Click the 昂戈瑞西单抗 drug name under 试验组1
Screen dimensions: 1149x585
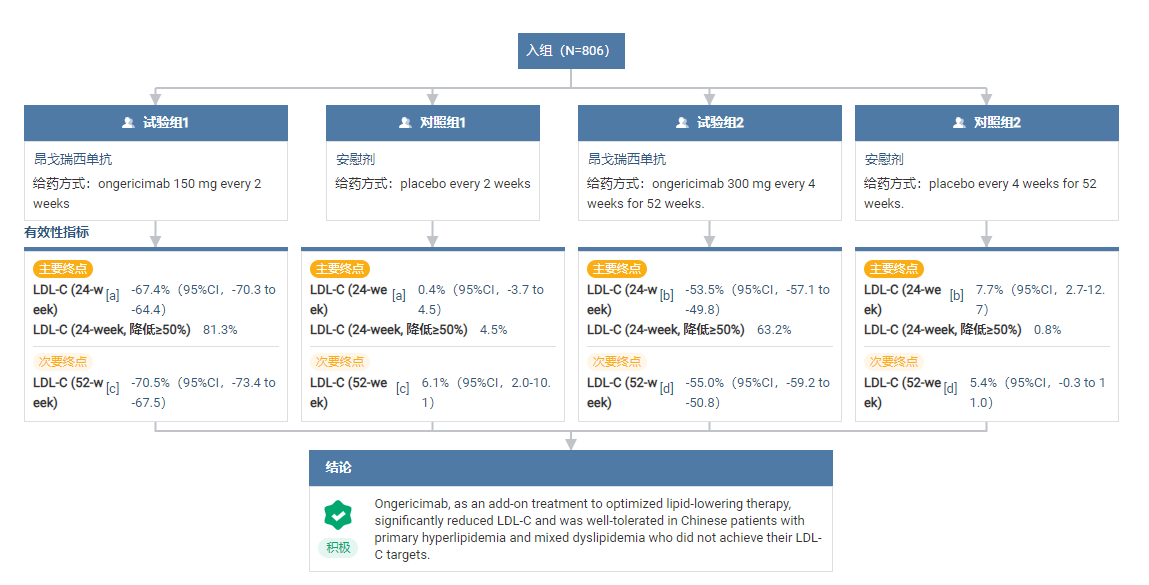point(73,159)
